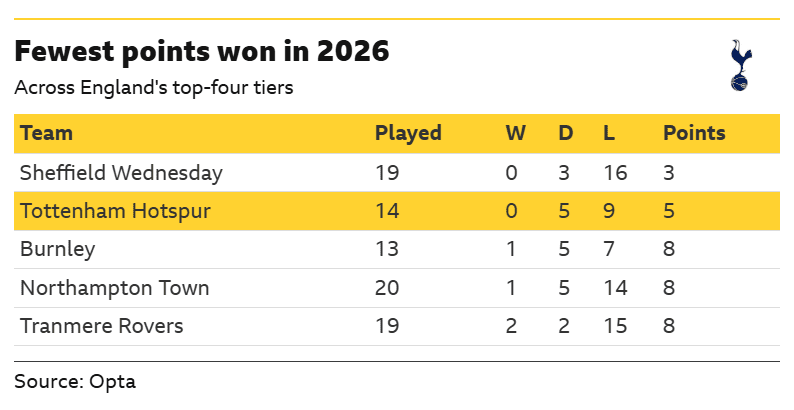Click Sheffield Wednesday's points value 3
The image size is (794, 410).
[669, 173]
